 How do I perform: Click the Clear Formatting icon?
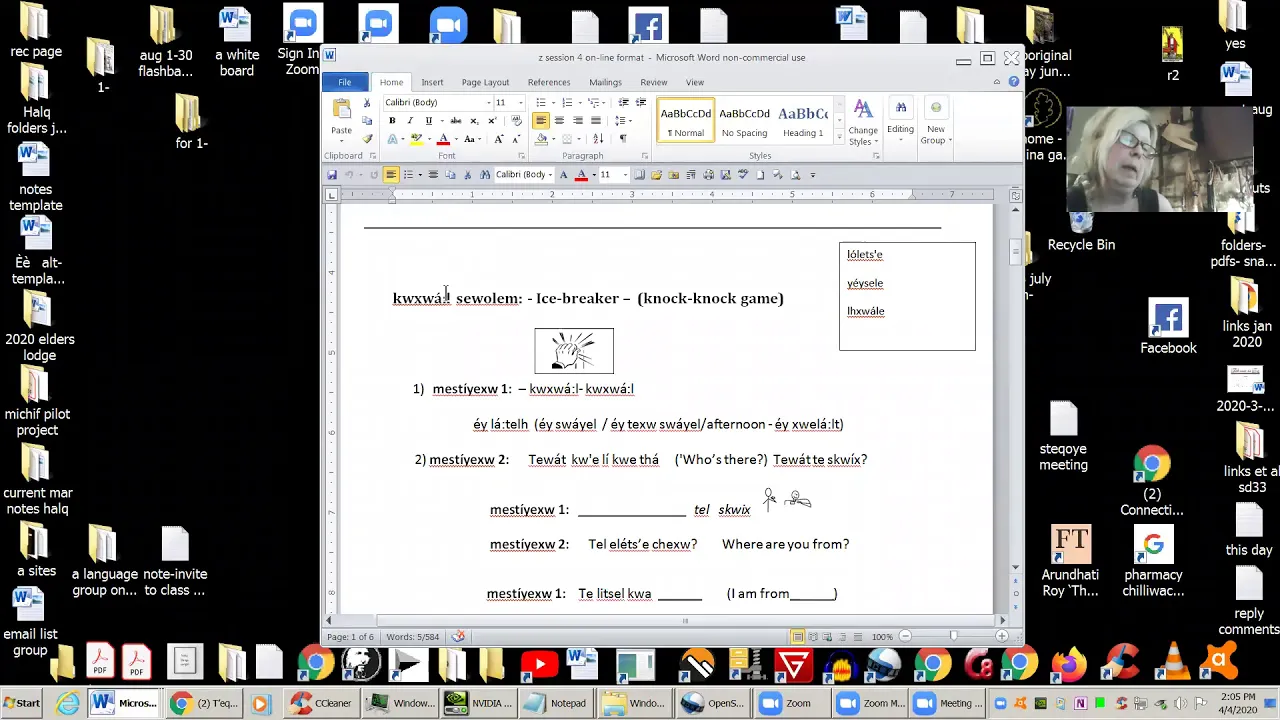point(516,121)
